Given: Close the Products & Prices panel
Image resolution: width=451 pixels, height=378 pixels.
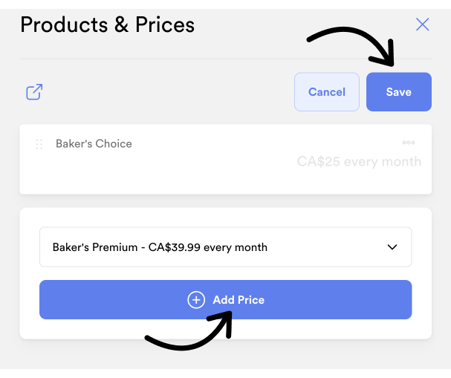Looking at the screenshot, I should (422, 24).
